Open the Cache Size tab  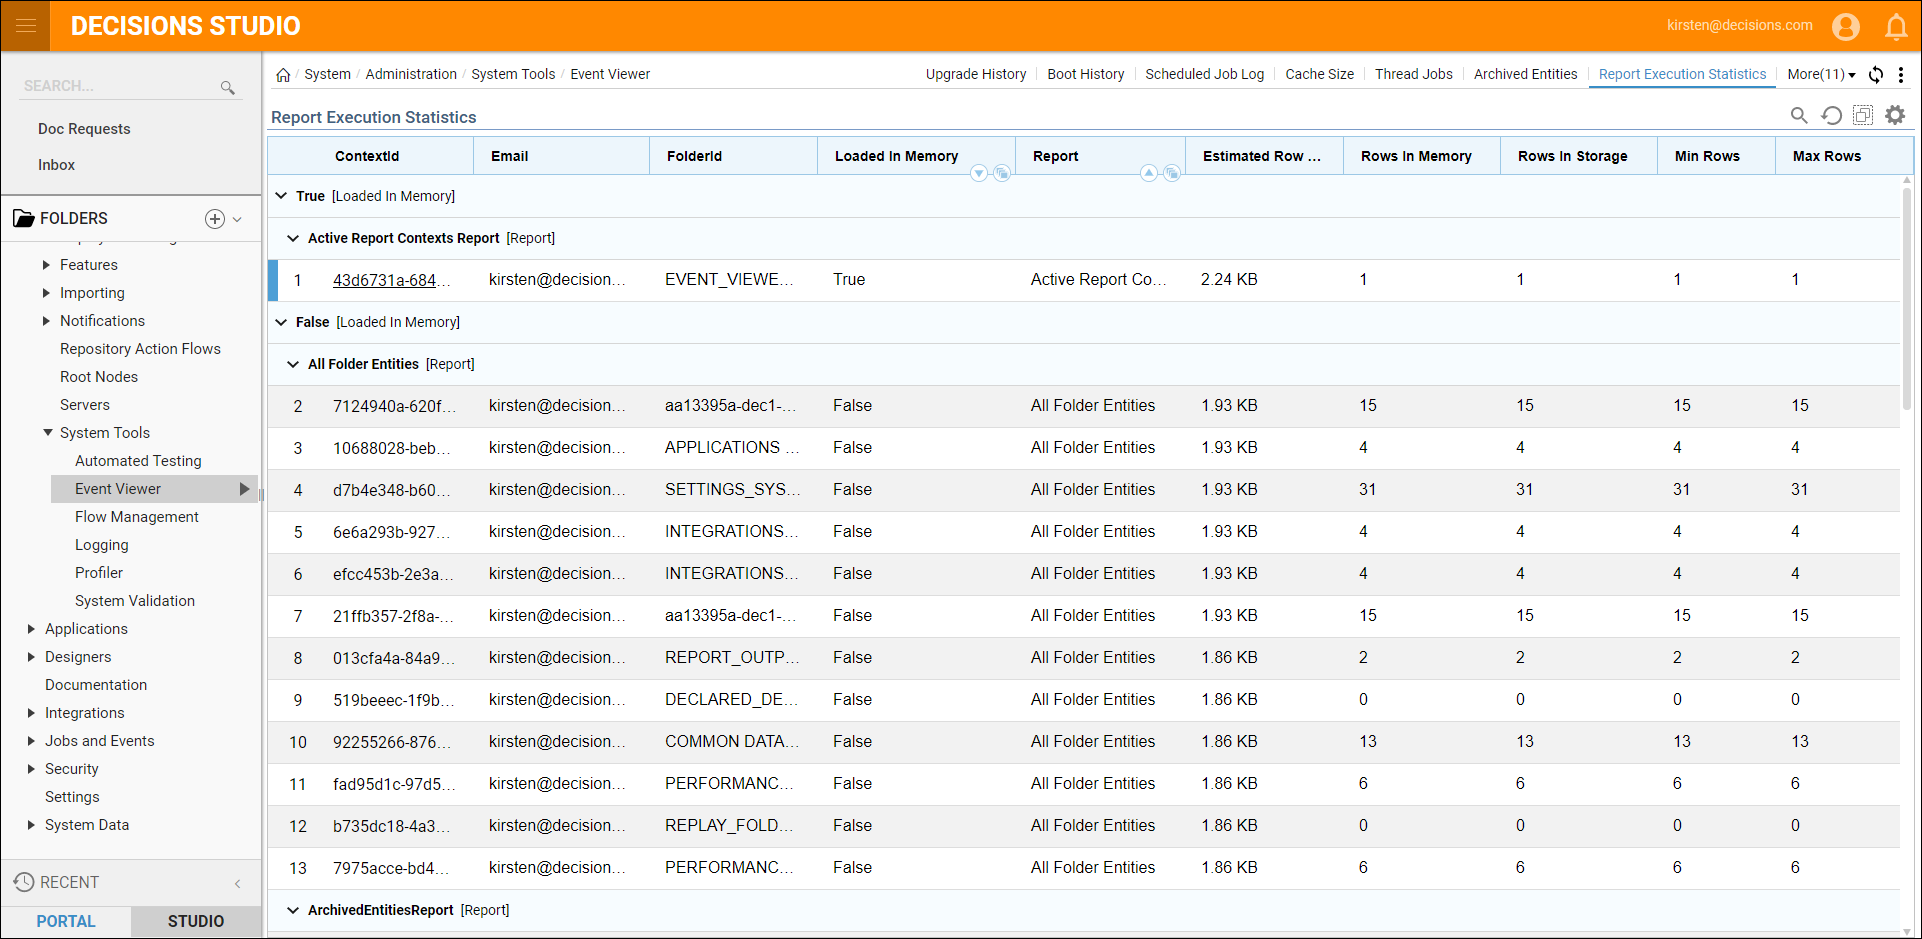(x=1319, y=75)
